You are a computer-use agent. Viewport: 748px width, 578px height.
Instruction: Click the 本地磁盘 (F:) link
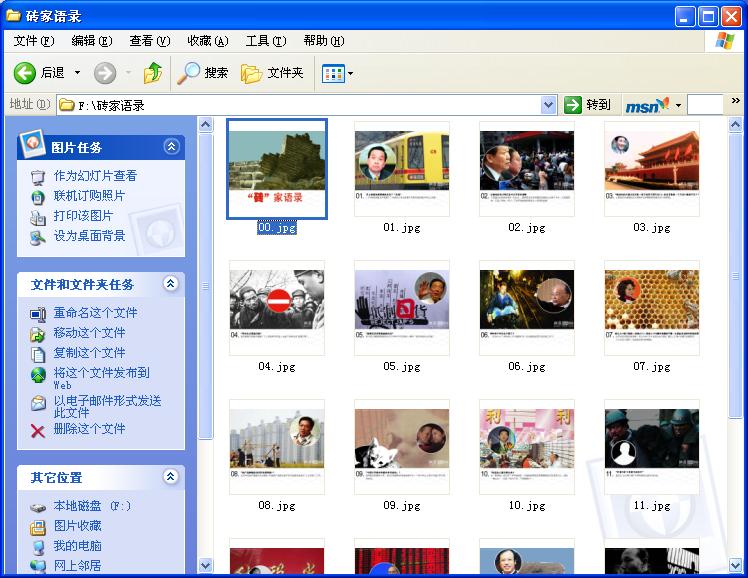92,506
